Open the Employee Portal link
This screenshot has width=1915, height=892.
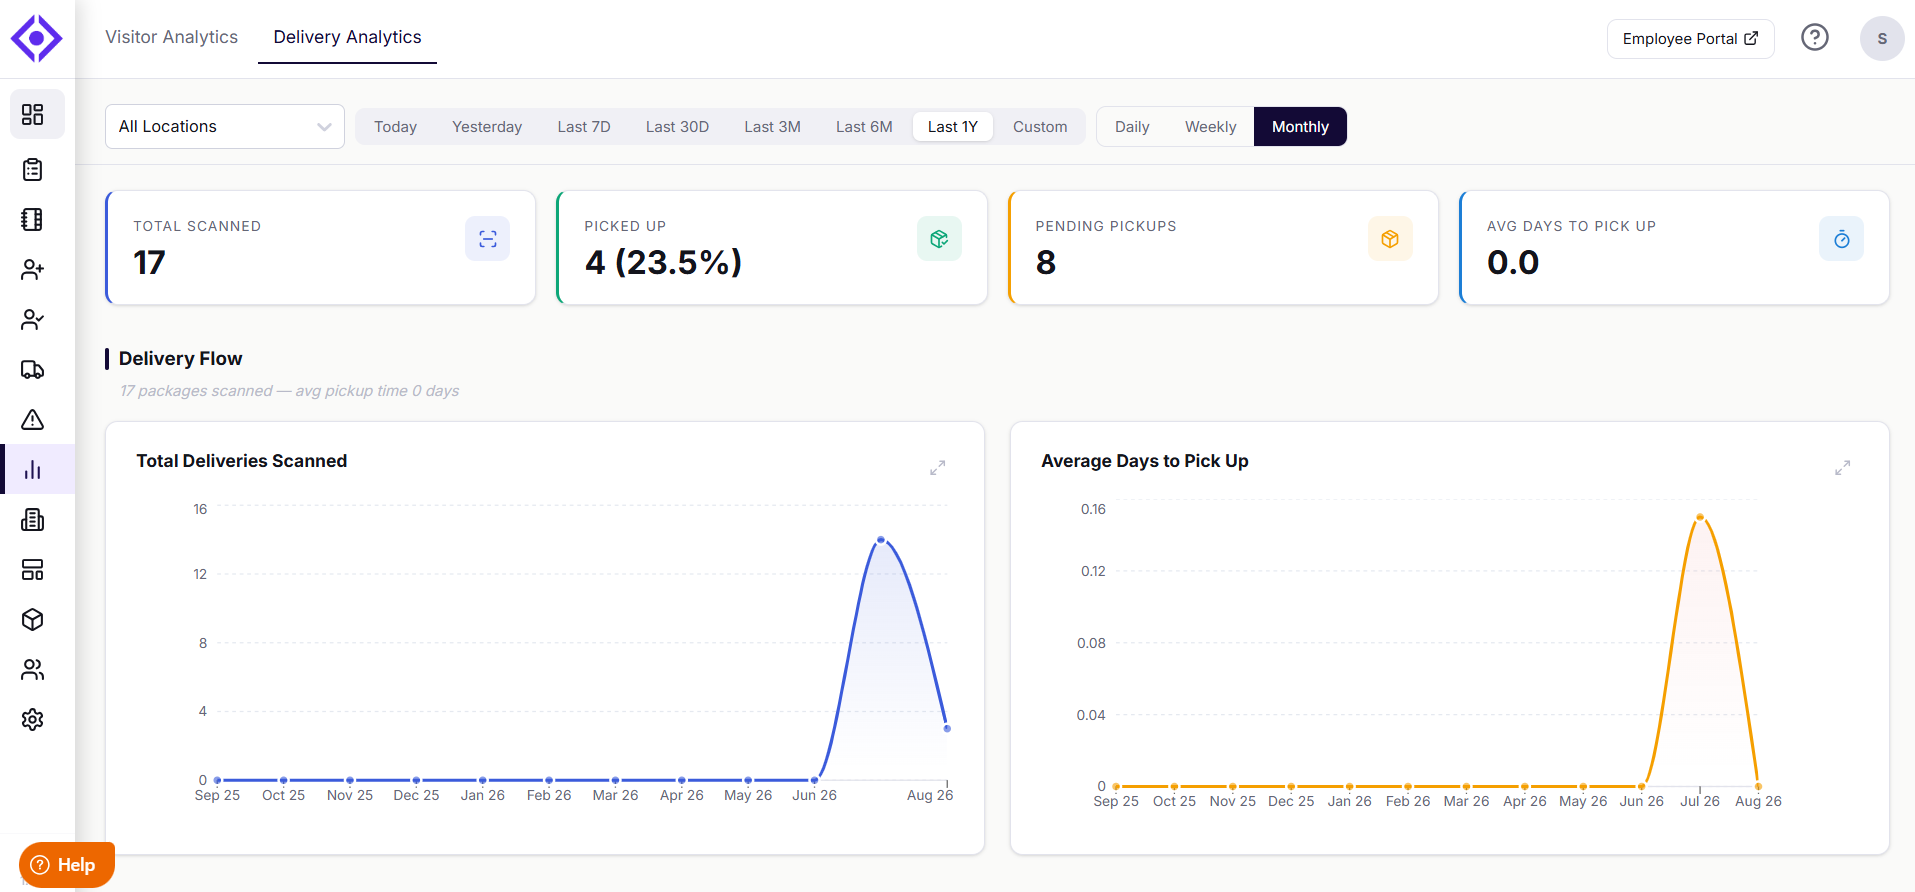click(1690, 39)
